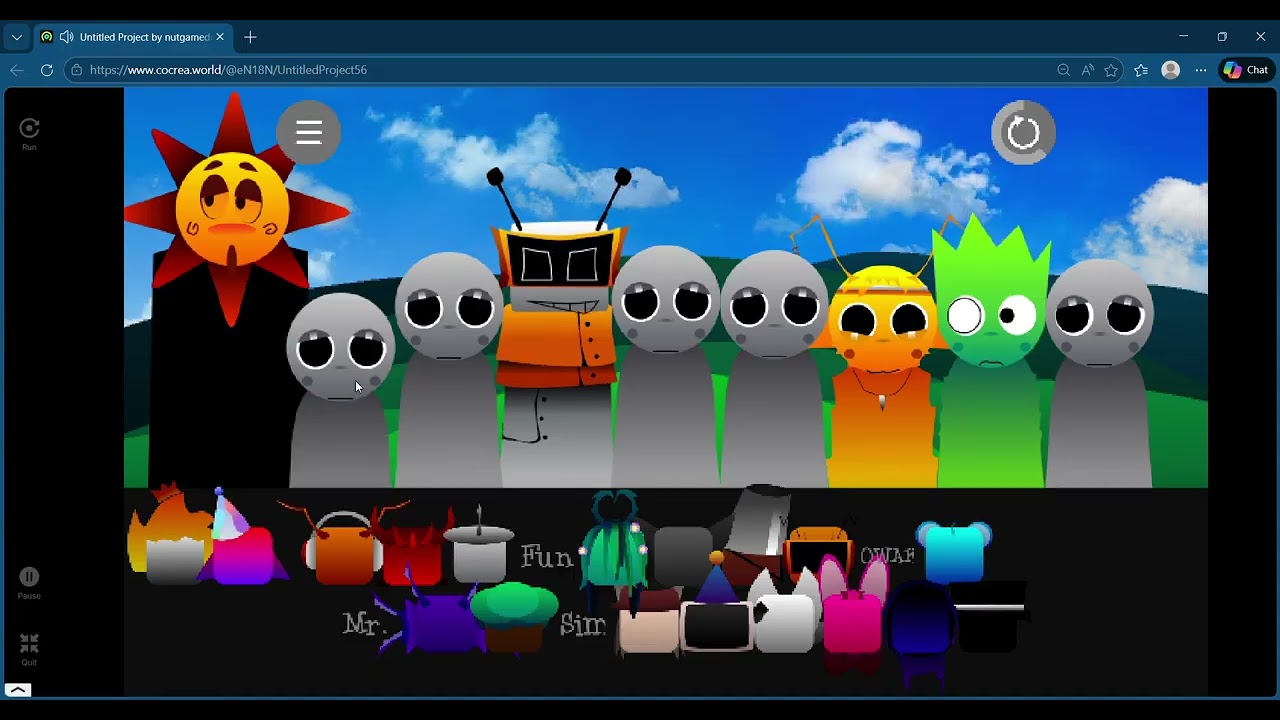The image size is (1280, 720).
Task: Open the browser zoom out magnifier
Action: [x=1063, y=70]
